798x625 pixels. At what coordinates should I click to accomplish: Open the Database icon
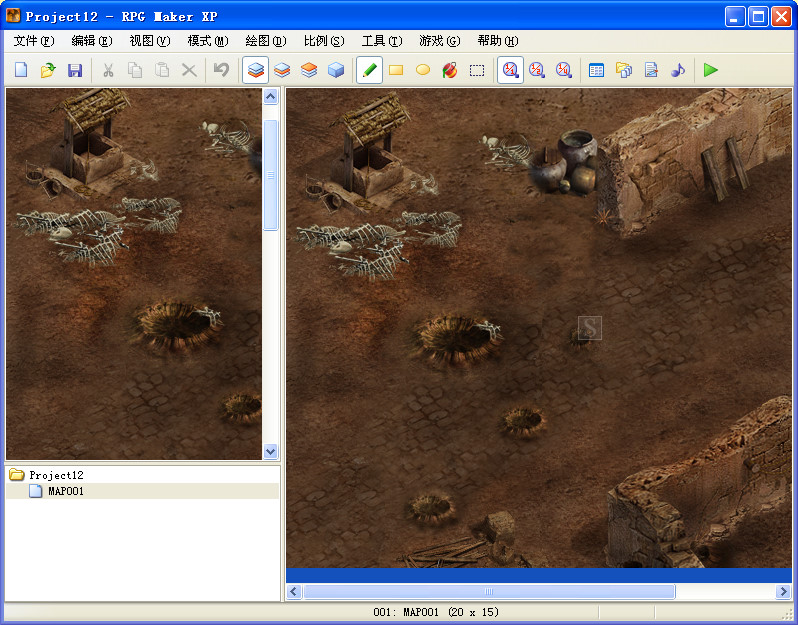click(x=596, y=70)
